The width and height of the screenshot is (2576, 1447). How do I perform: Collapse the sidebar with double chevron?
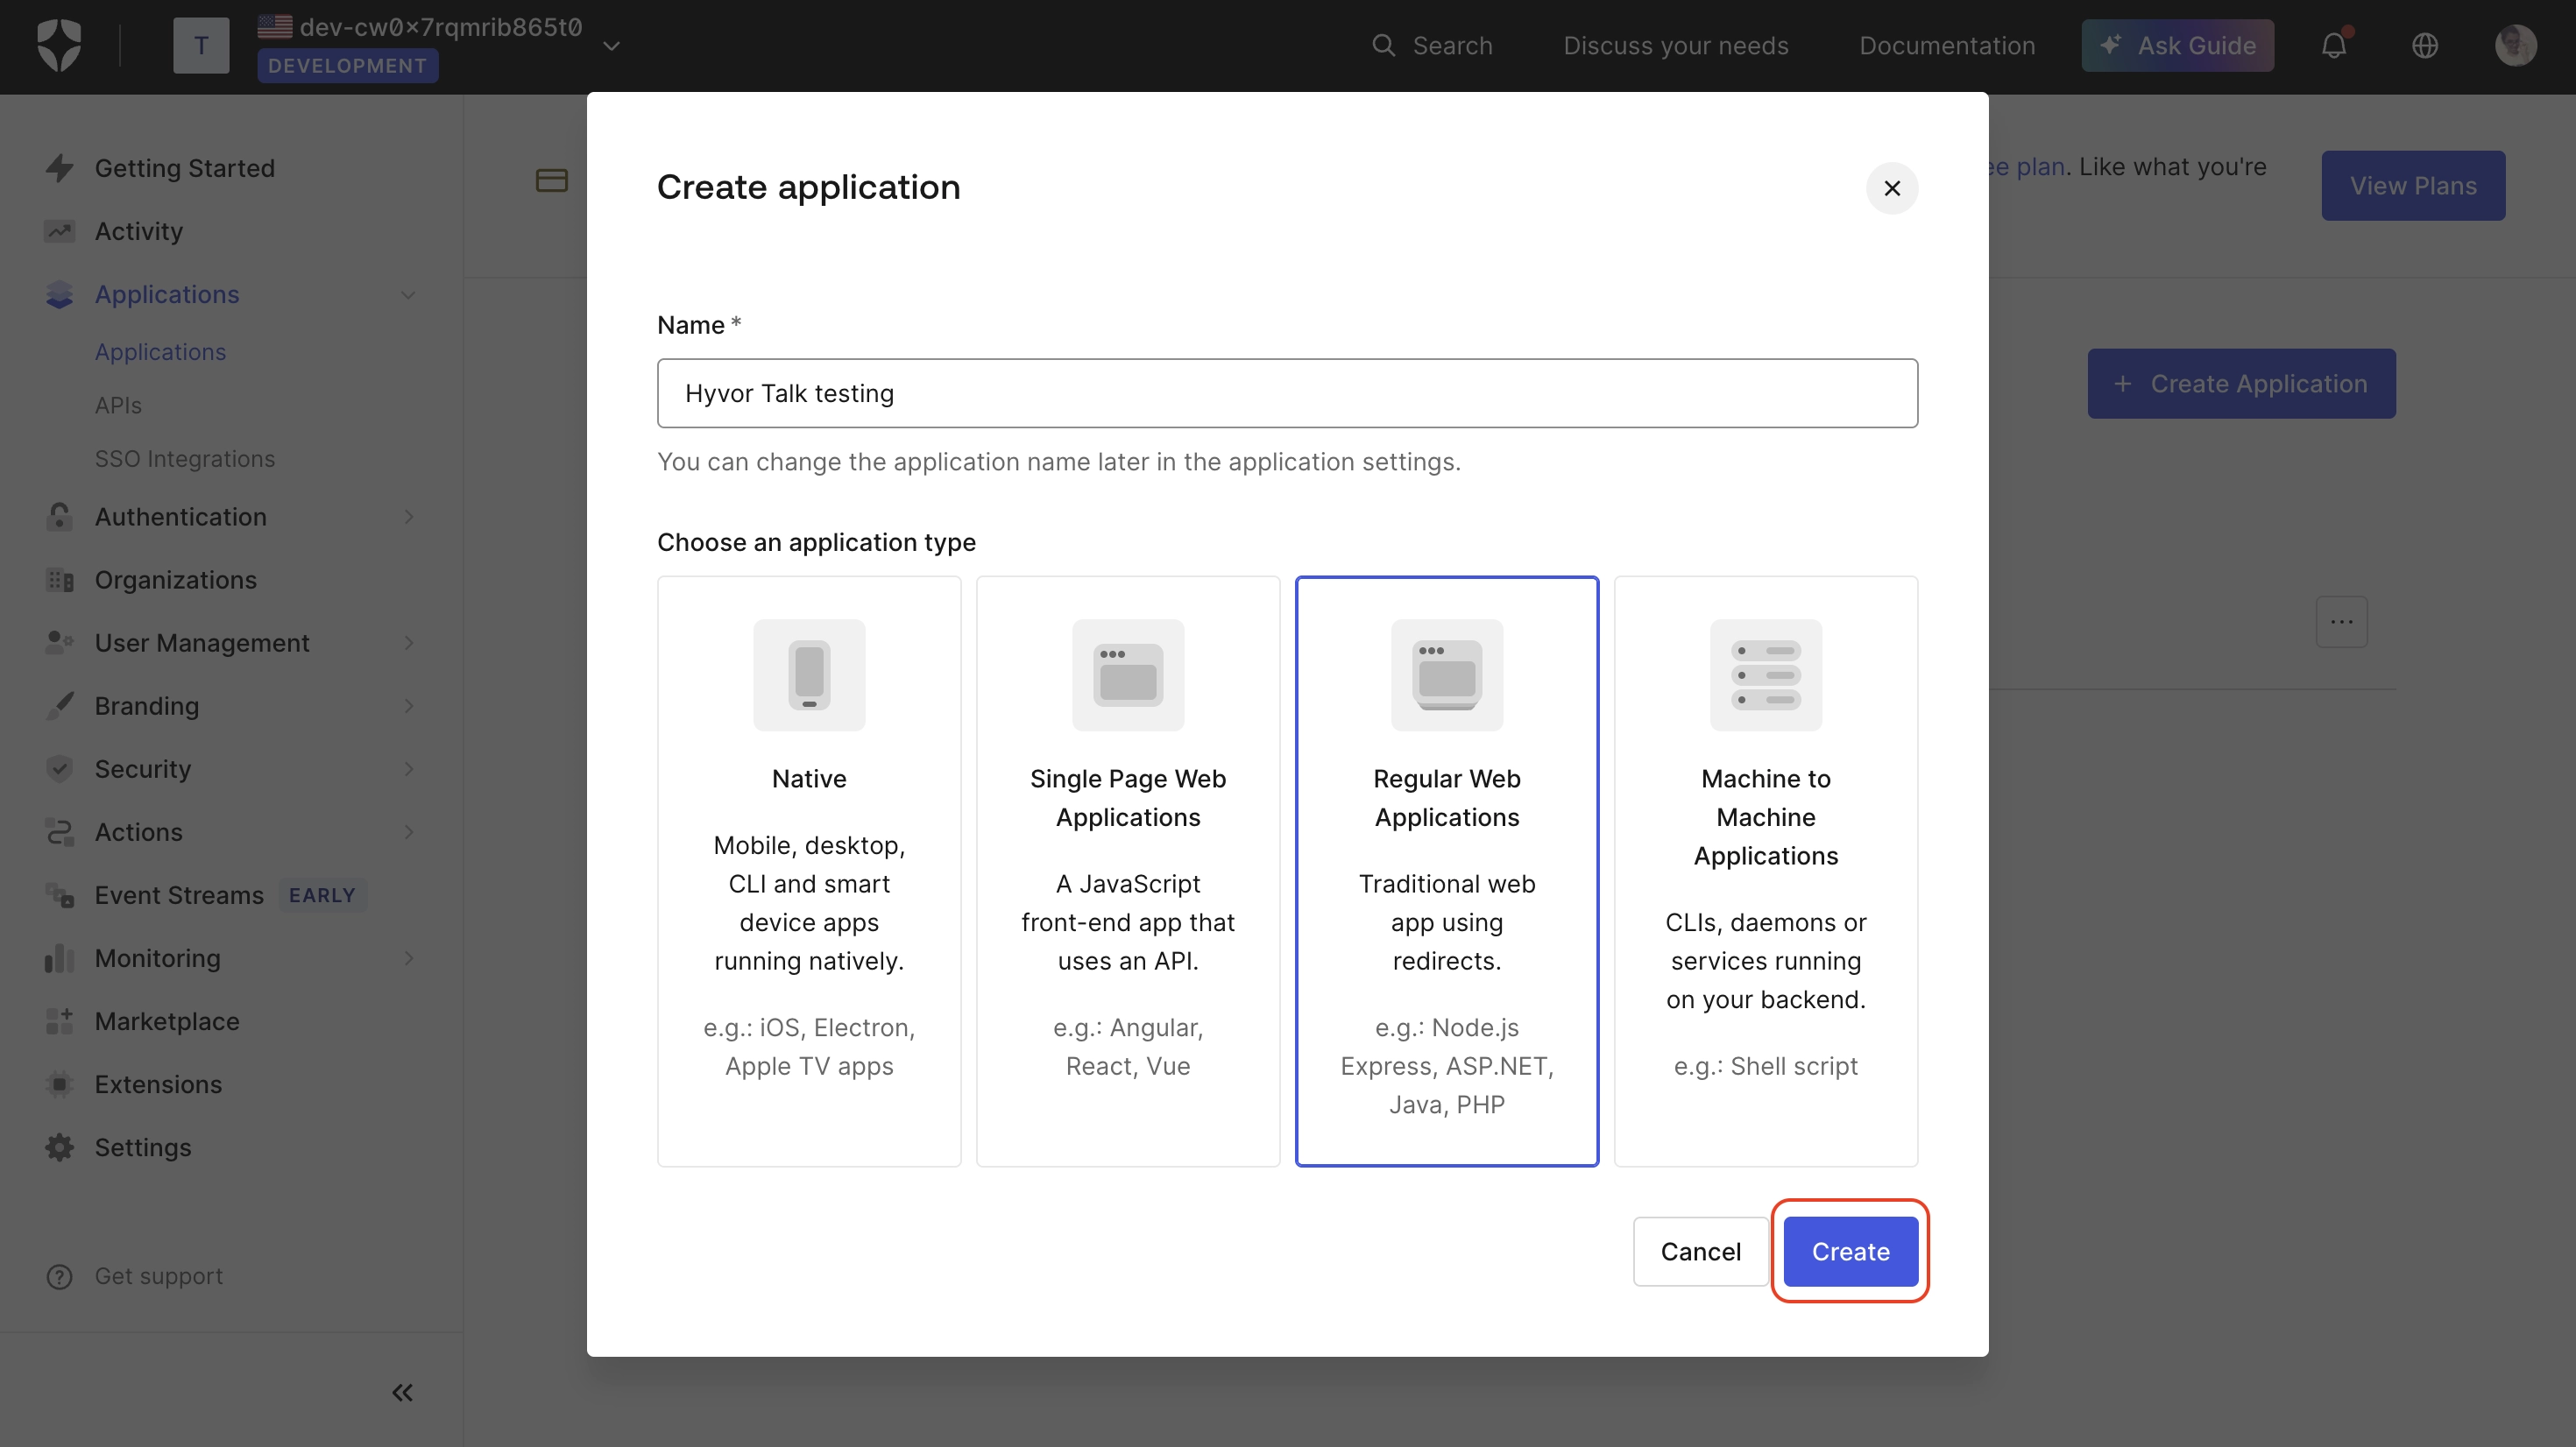[402, 1392]
